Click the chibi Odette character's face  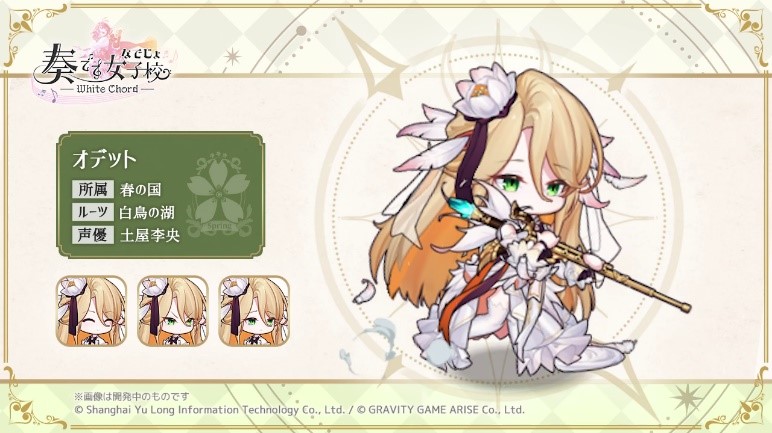[529, 190]
